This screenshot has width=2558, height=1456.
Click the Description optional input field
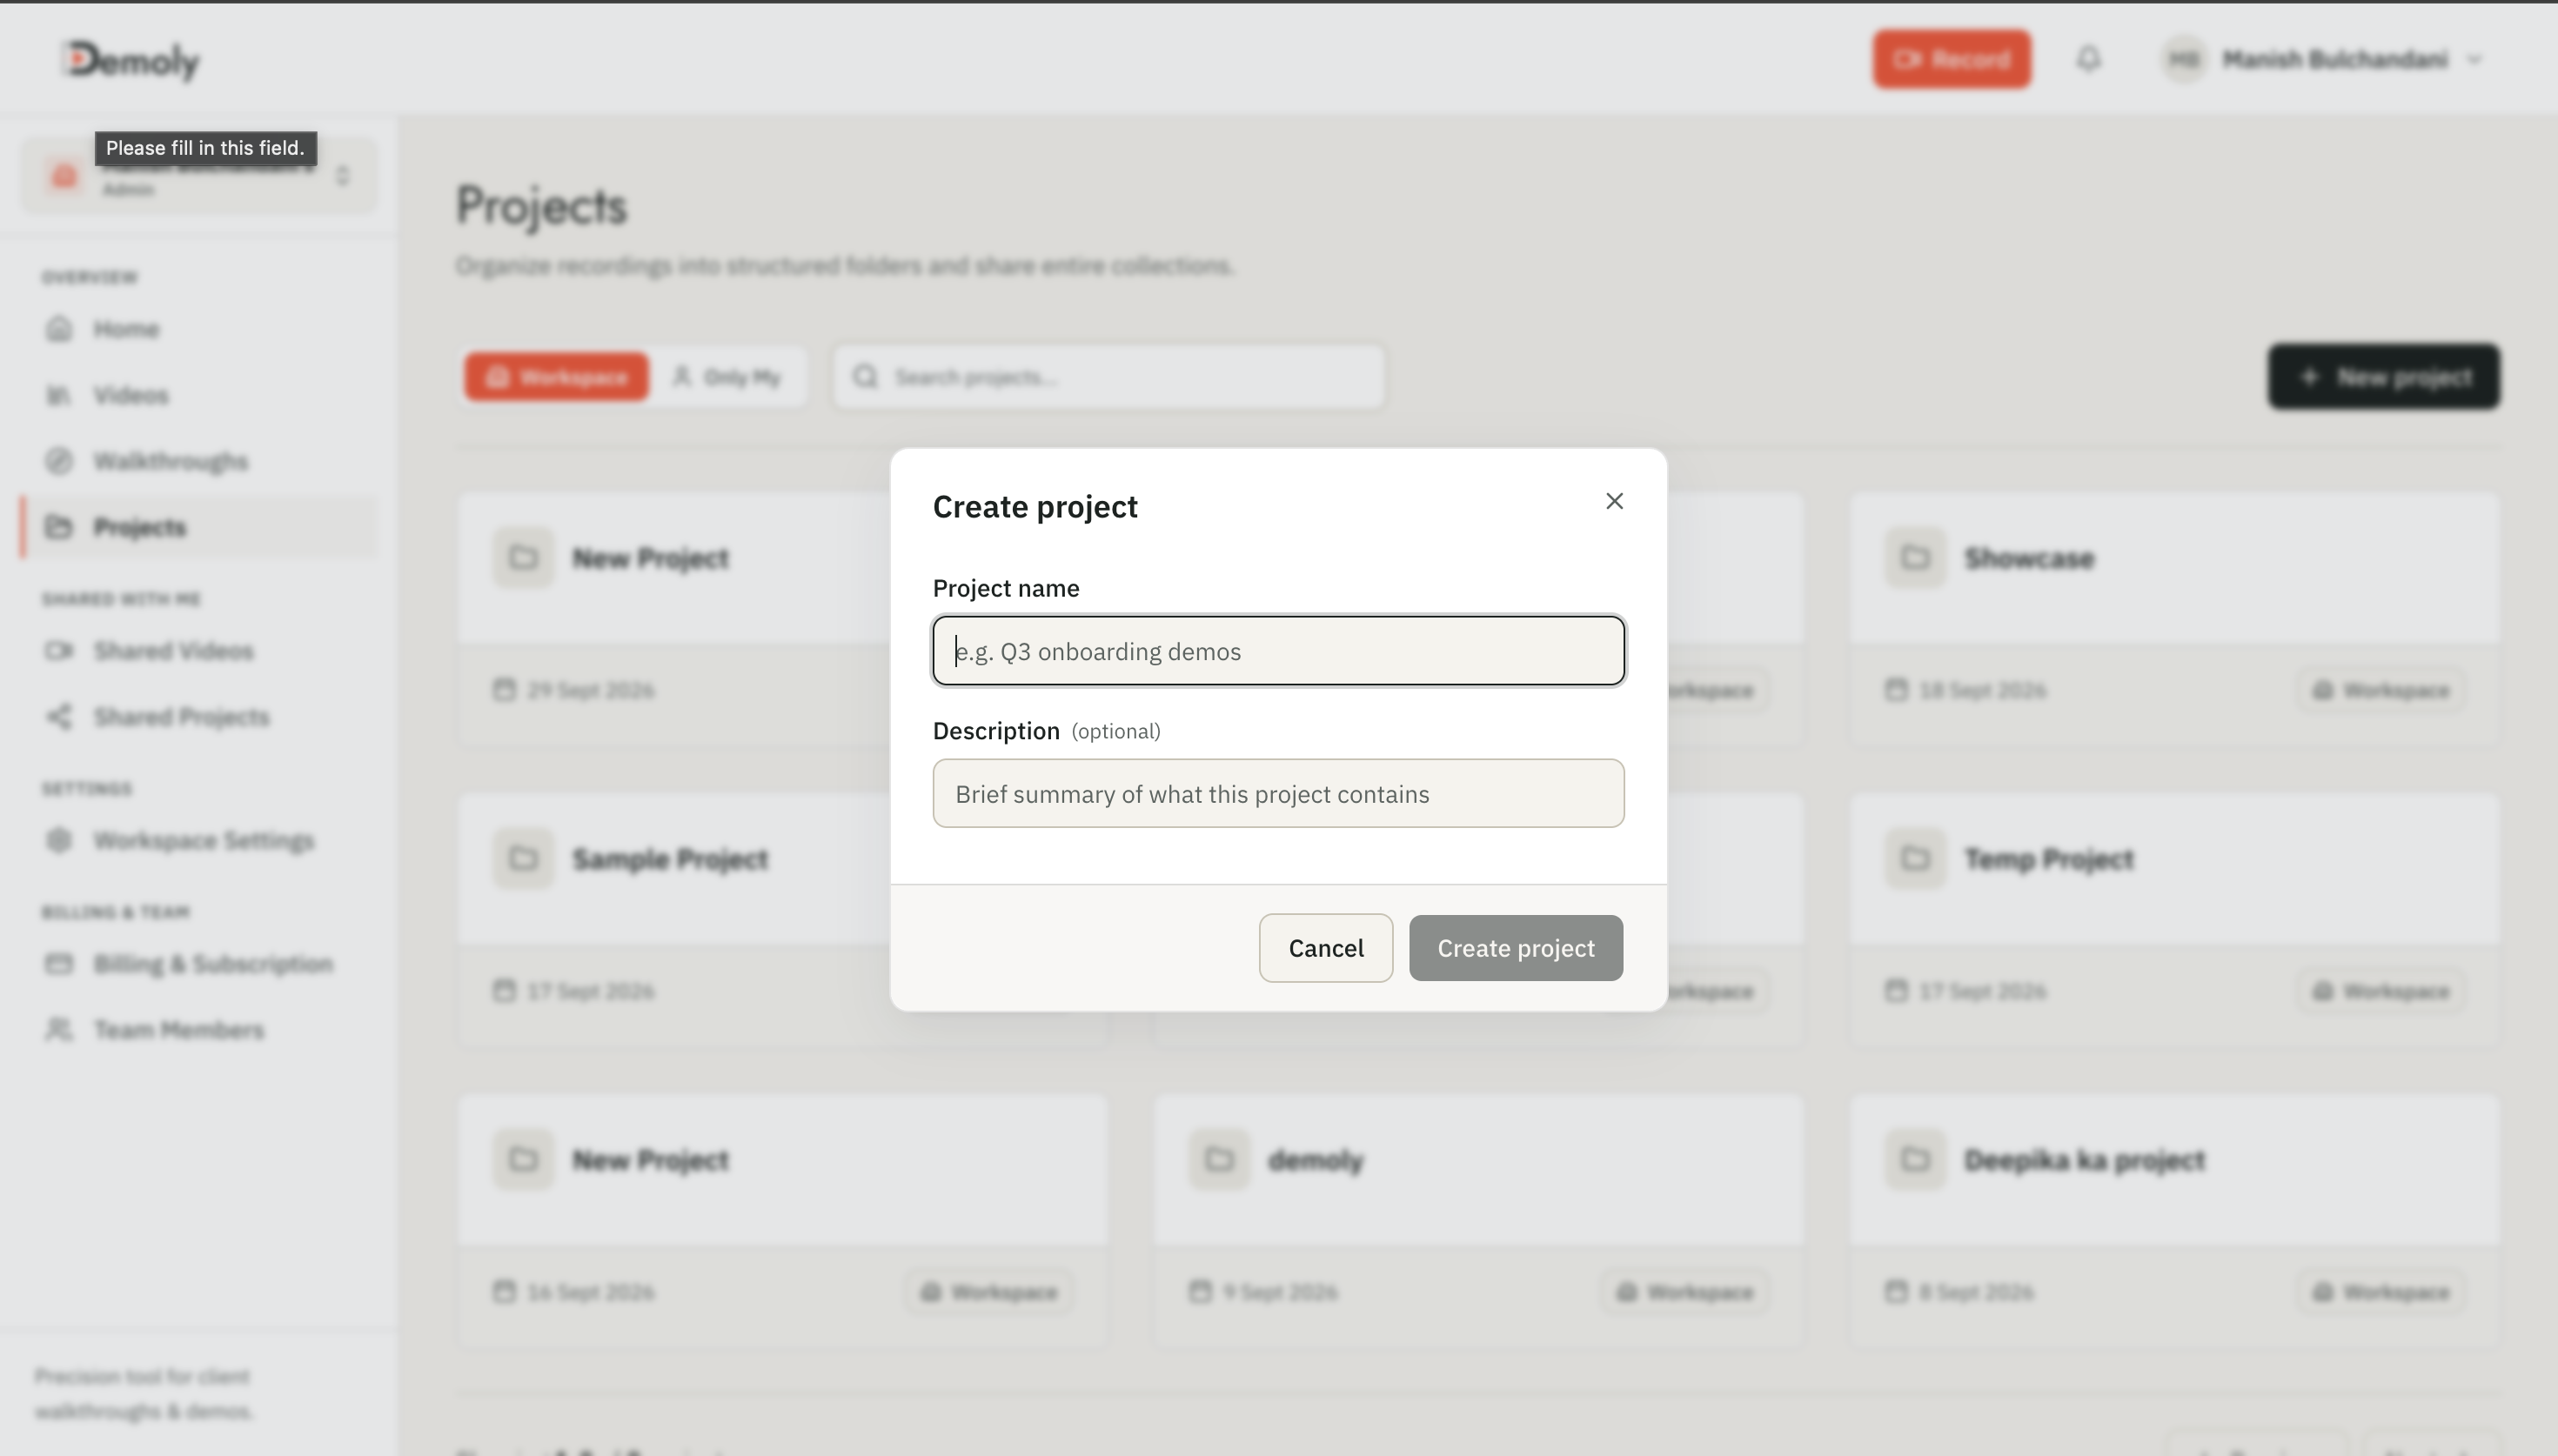[1278, 793]
